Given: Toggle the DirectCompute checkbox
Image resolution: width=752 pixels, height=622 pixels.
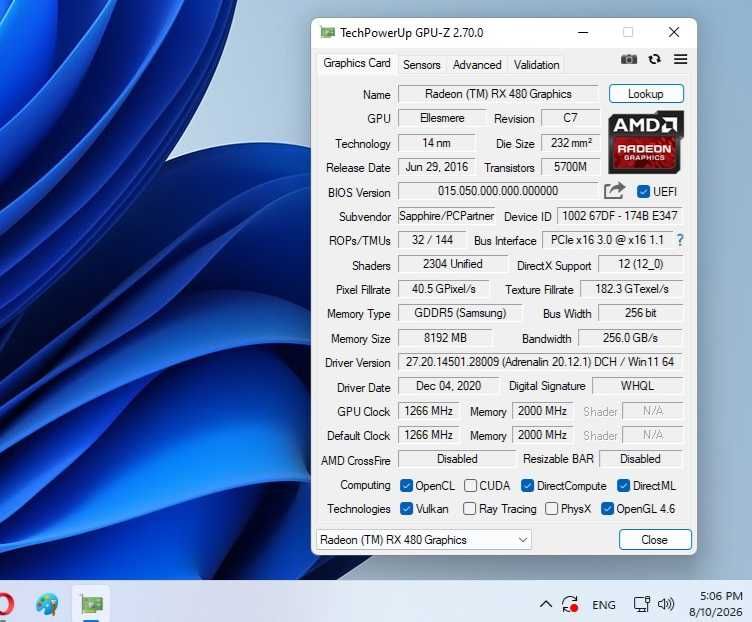Looking at the screenshot, I should click(528, 486).
